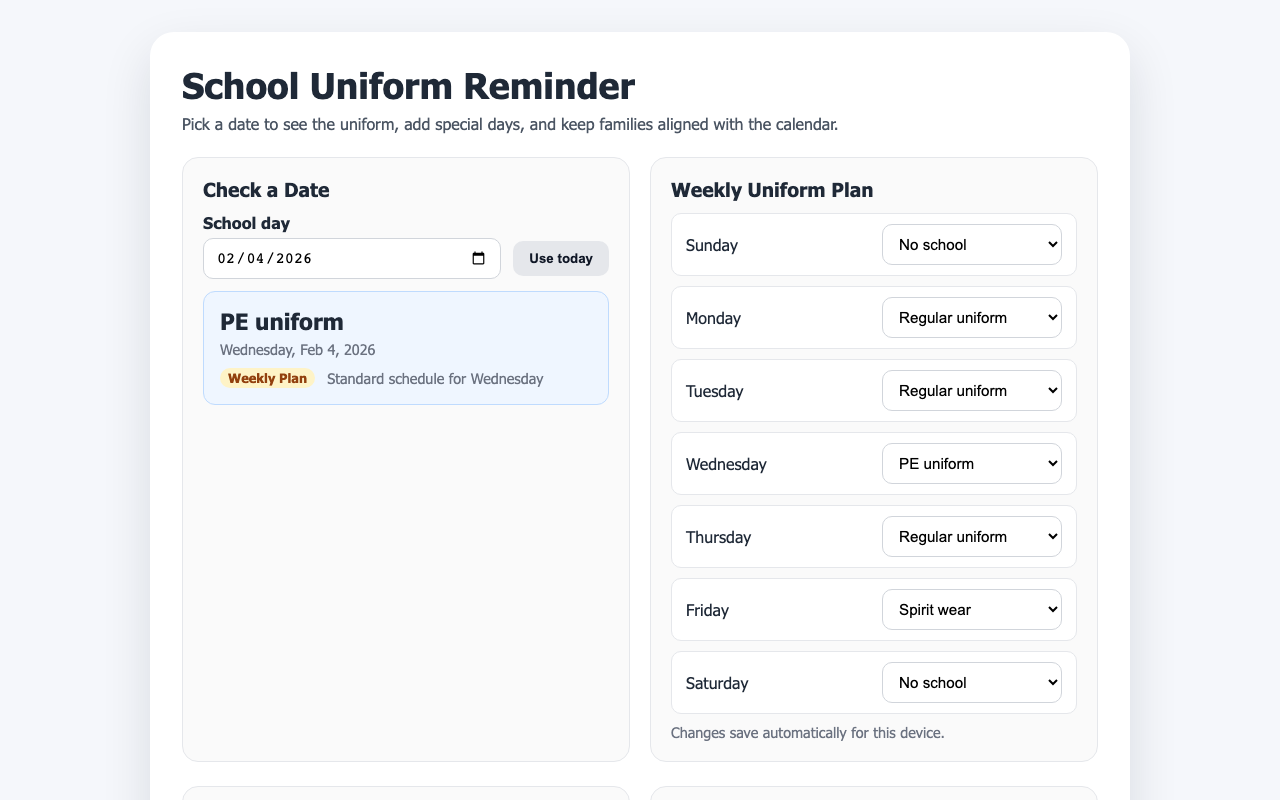Open Saturday's No school dropdown
The image size is (1280, 800).
click(x=971, y=682)
